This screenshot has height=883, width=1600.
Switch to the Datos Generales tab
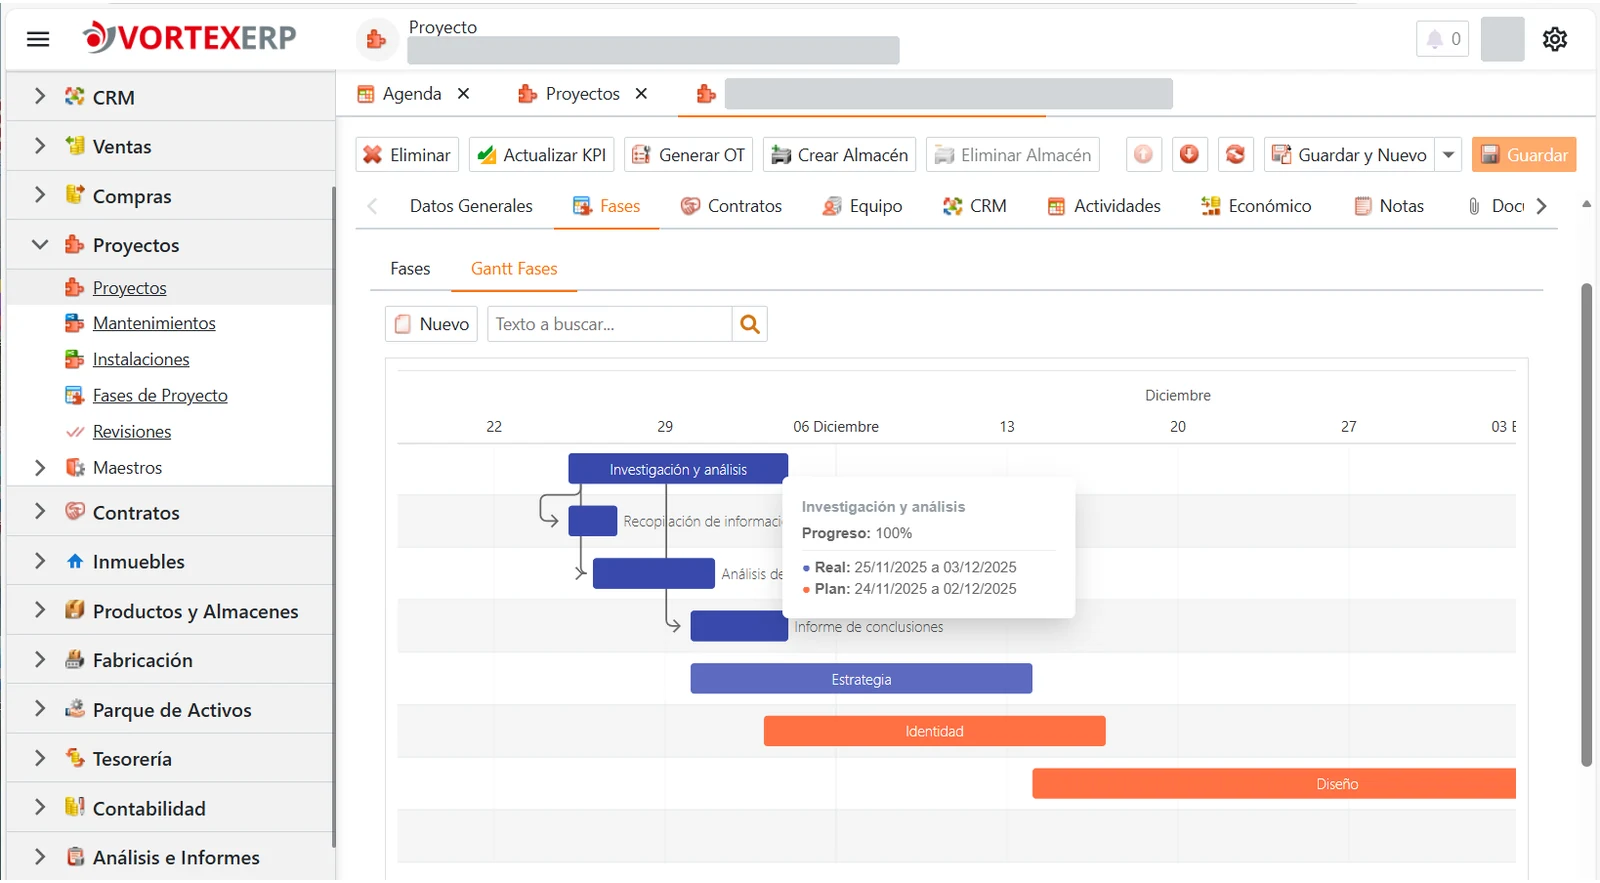[x=471, y=206]
